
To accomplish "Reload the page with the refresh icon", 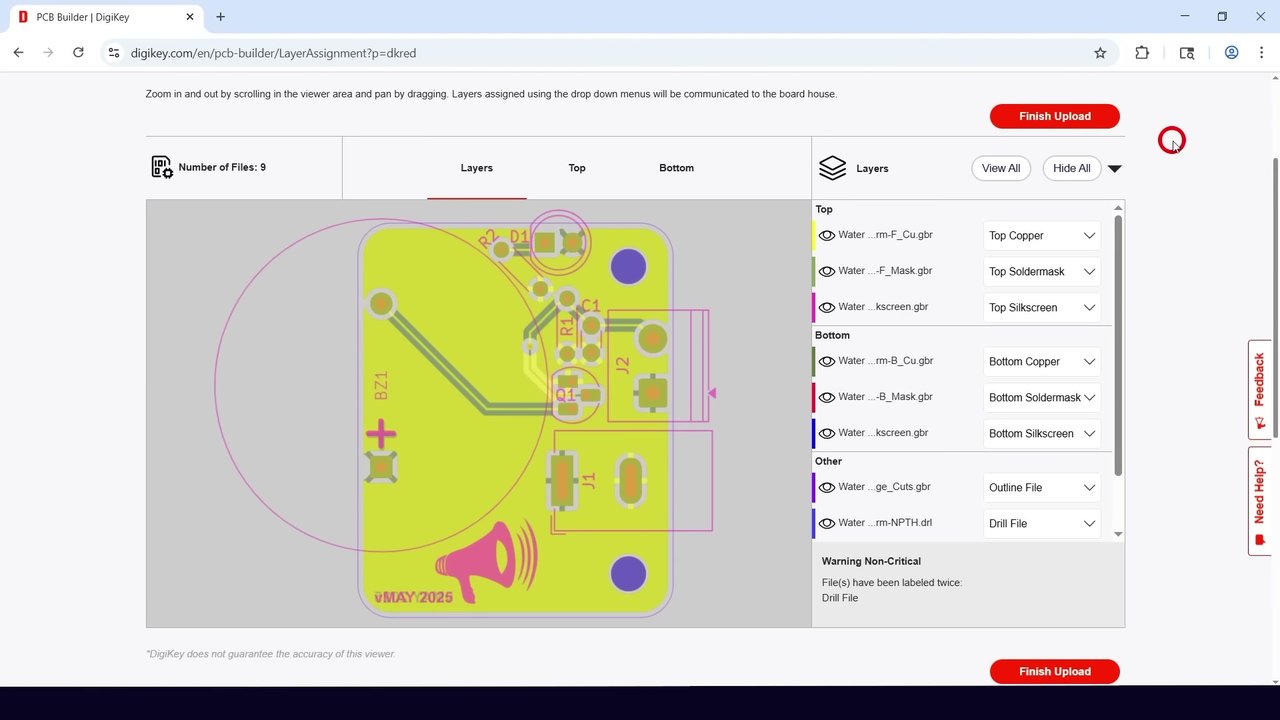I will [78, 53].
